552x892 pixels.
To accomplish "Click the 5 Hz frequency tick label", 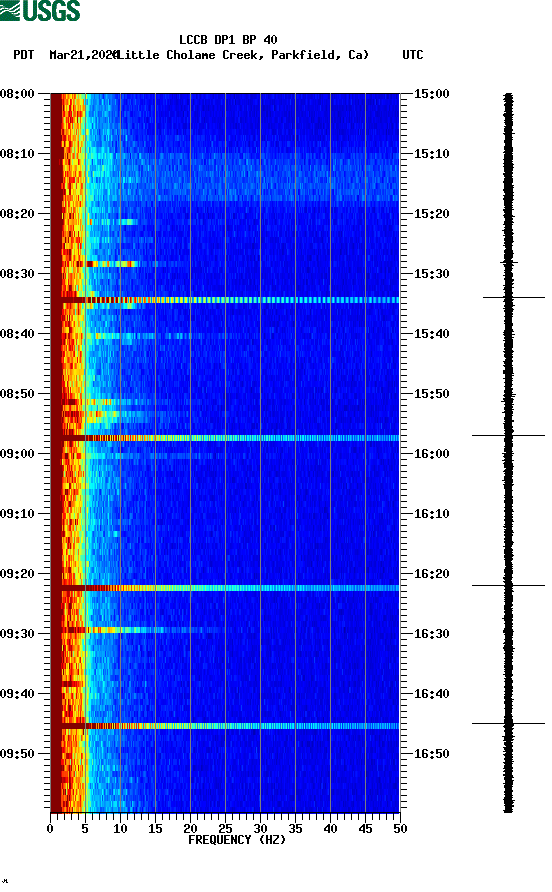I will point(85,829).
